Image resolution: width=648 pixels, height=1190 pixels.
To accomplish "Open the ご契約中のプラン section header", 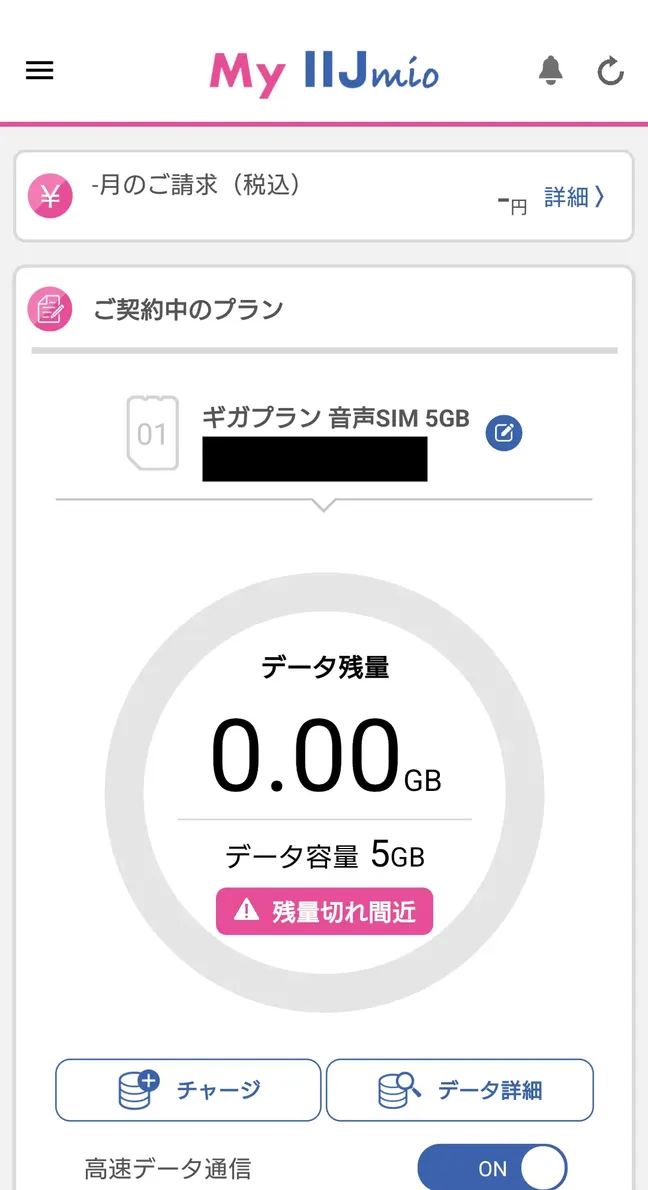I will click(188, 309).
